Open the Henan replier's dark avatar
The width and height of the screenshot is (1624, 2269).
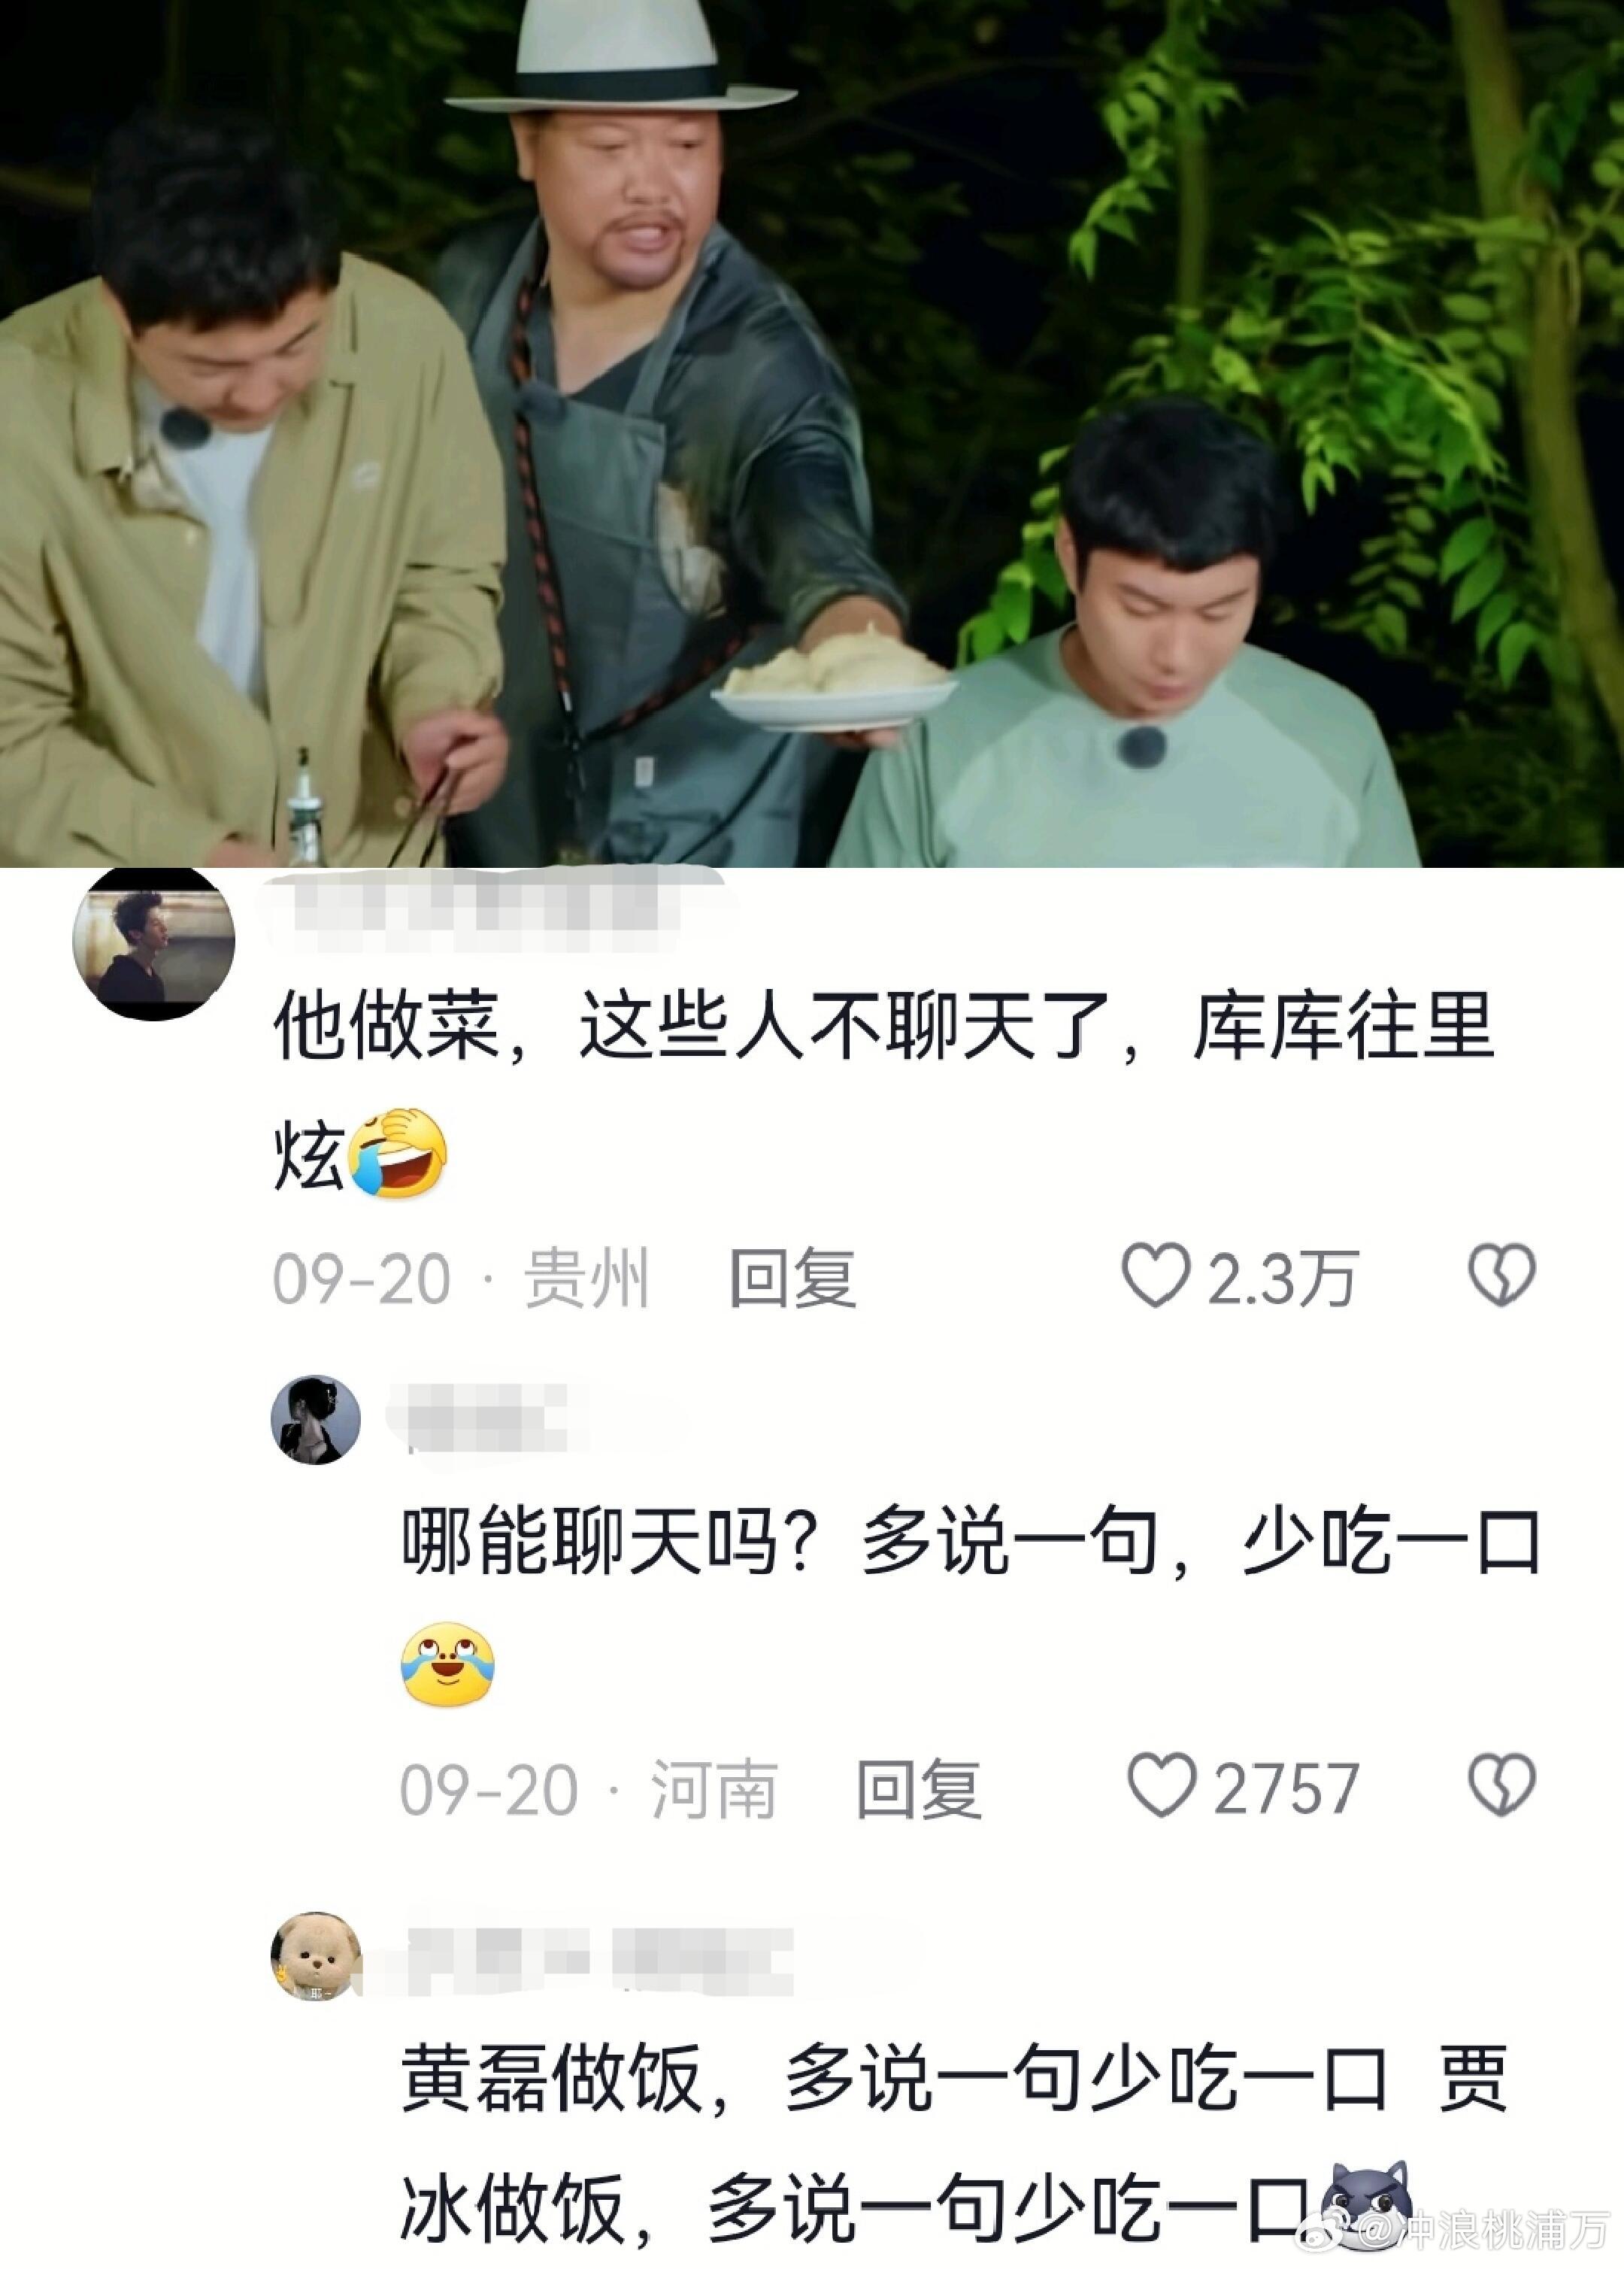coord(316,1420)
